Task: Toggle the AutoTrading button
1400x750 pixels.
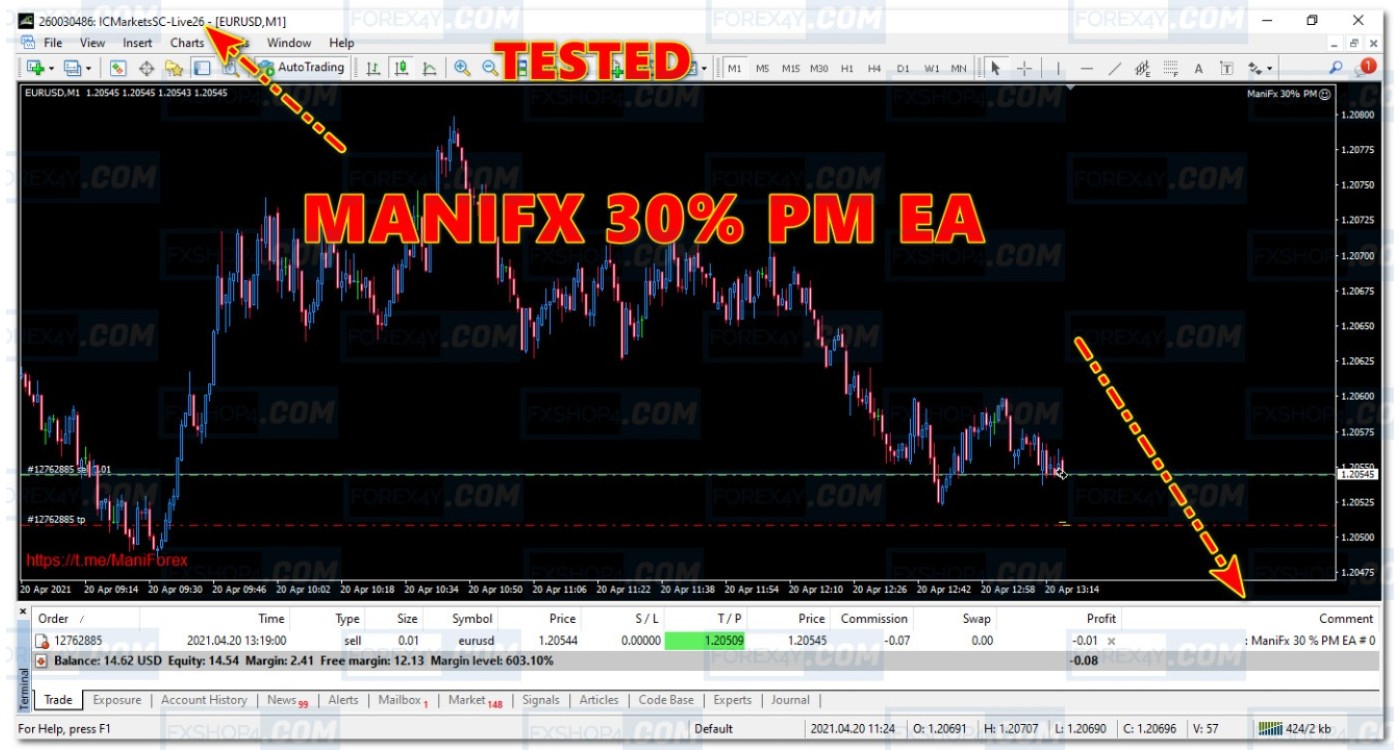Action: (x=300, y=68)
